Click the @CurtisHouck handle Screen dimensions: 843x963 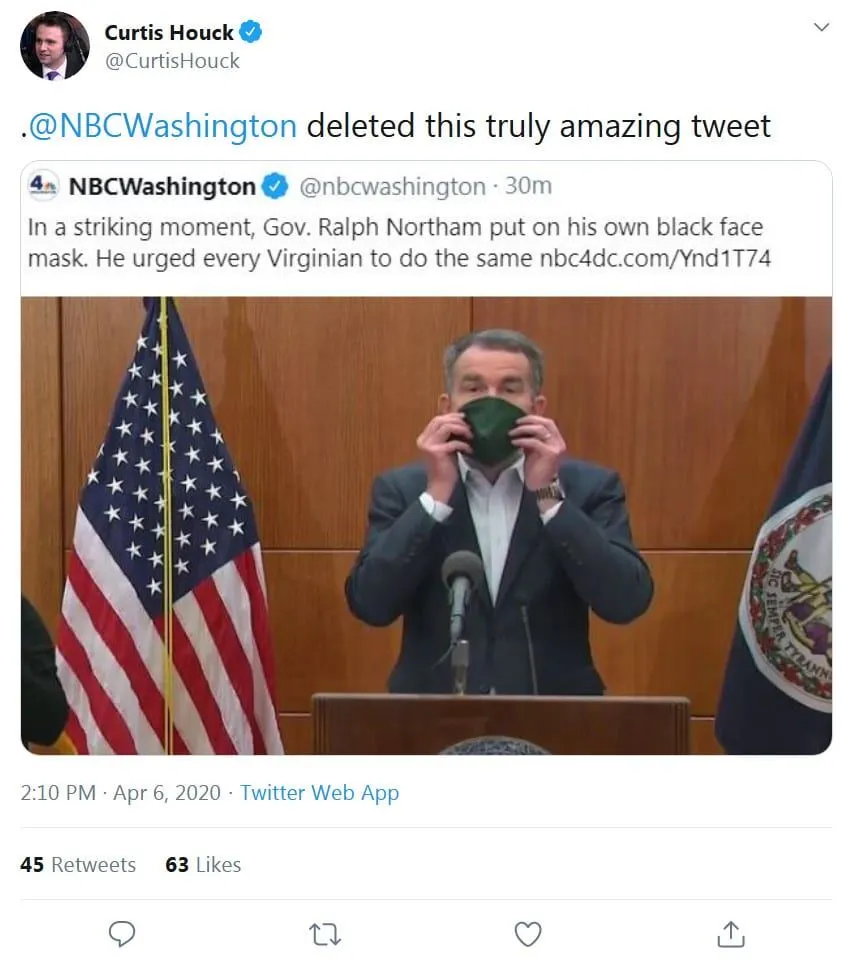pos(172,61)
